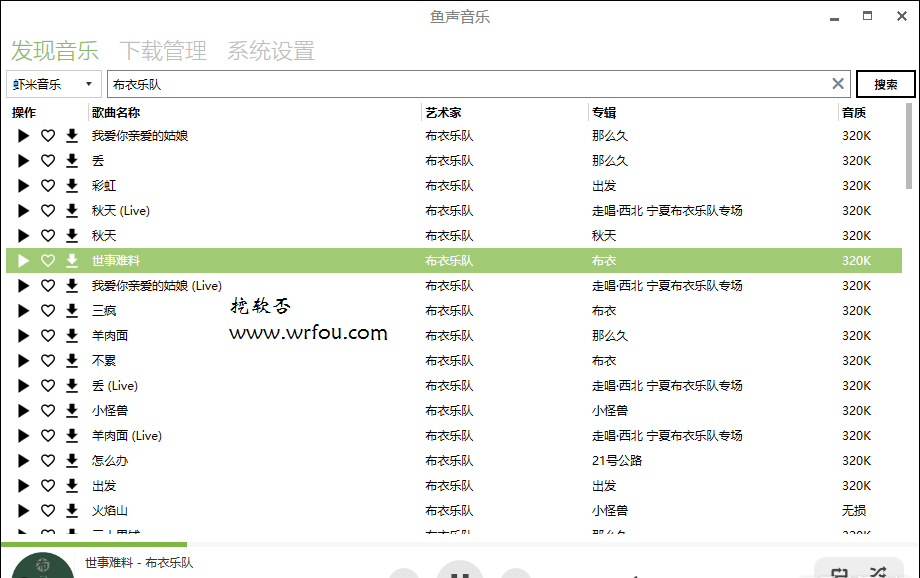This screenshot has width=920, height=578.
Task: Favorite the song 三疯
Action: (x=48, y=311)
